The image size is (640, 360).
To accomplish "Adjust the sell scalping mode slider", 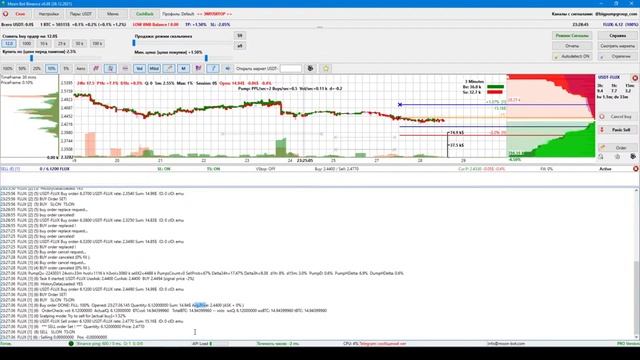I will [x=134, y=42].
